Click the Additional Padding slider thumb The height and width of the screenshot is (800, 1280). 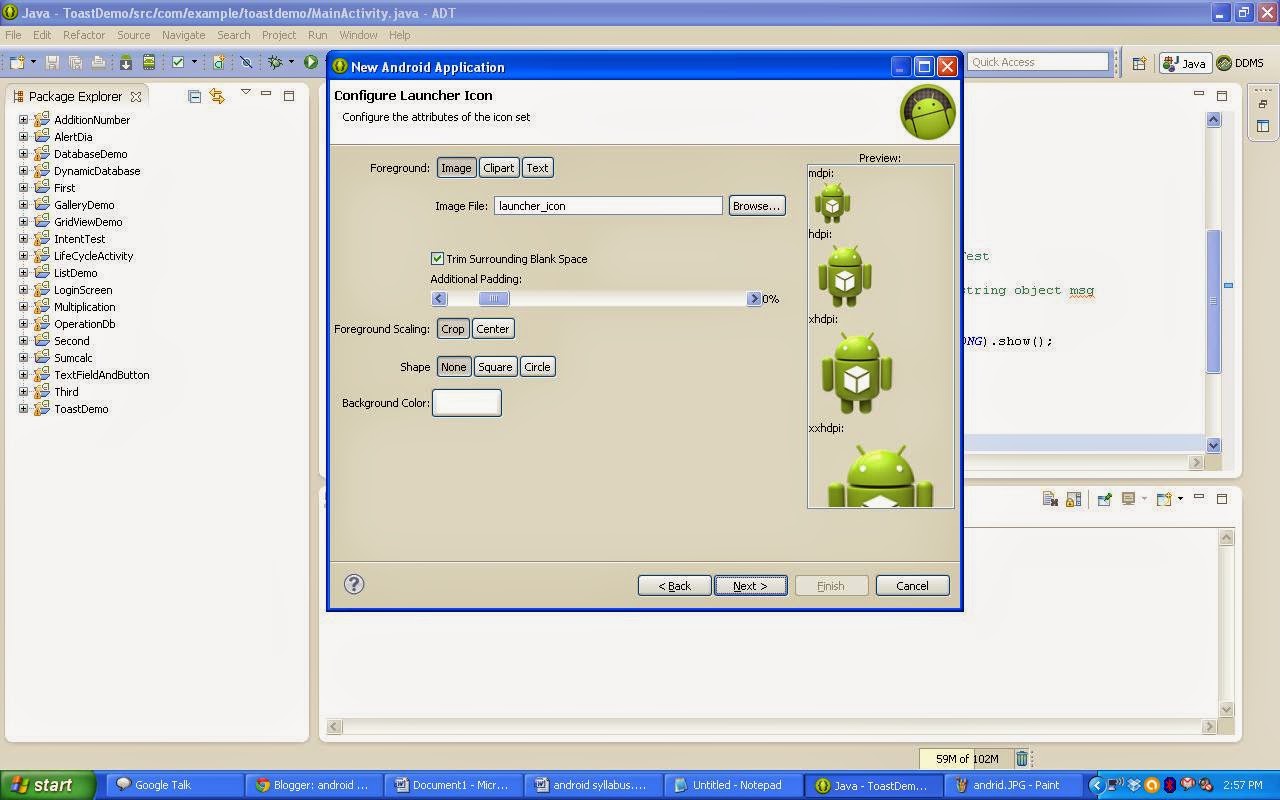click(x=494, y=298)
